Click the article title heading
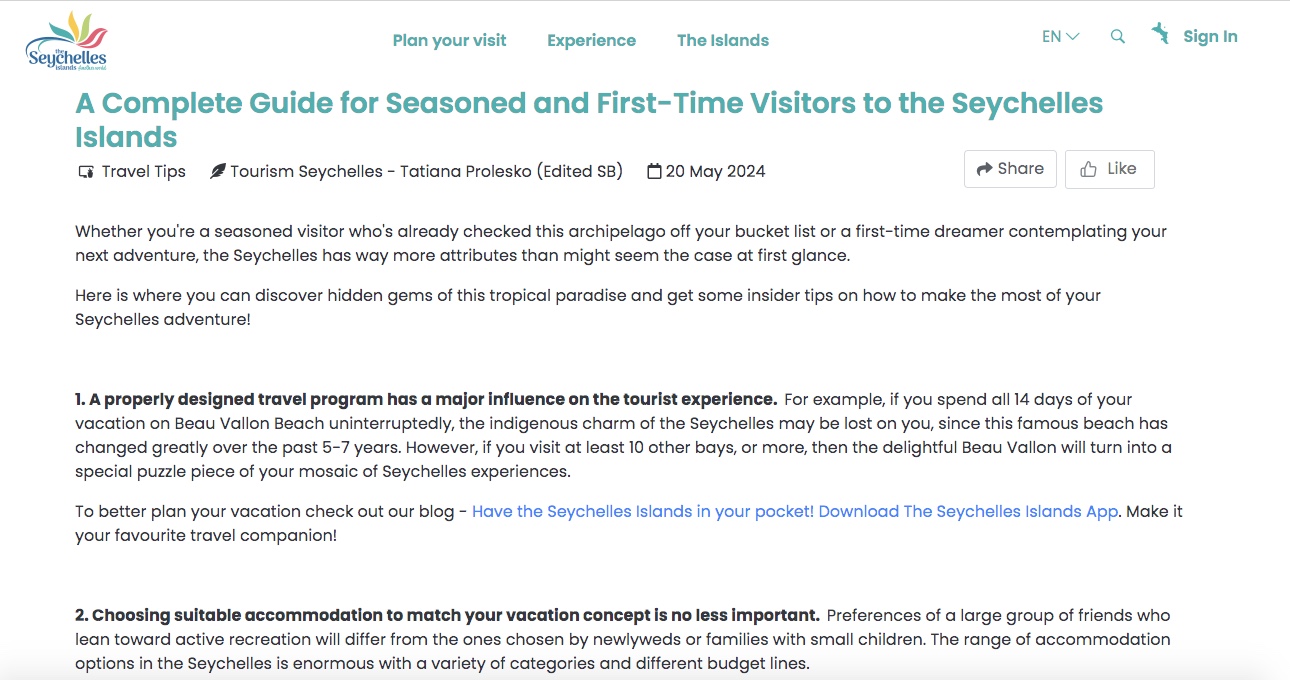This screenshot has height=680, width=1290. (589, 120)
